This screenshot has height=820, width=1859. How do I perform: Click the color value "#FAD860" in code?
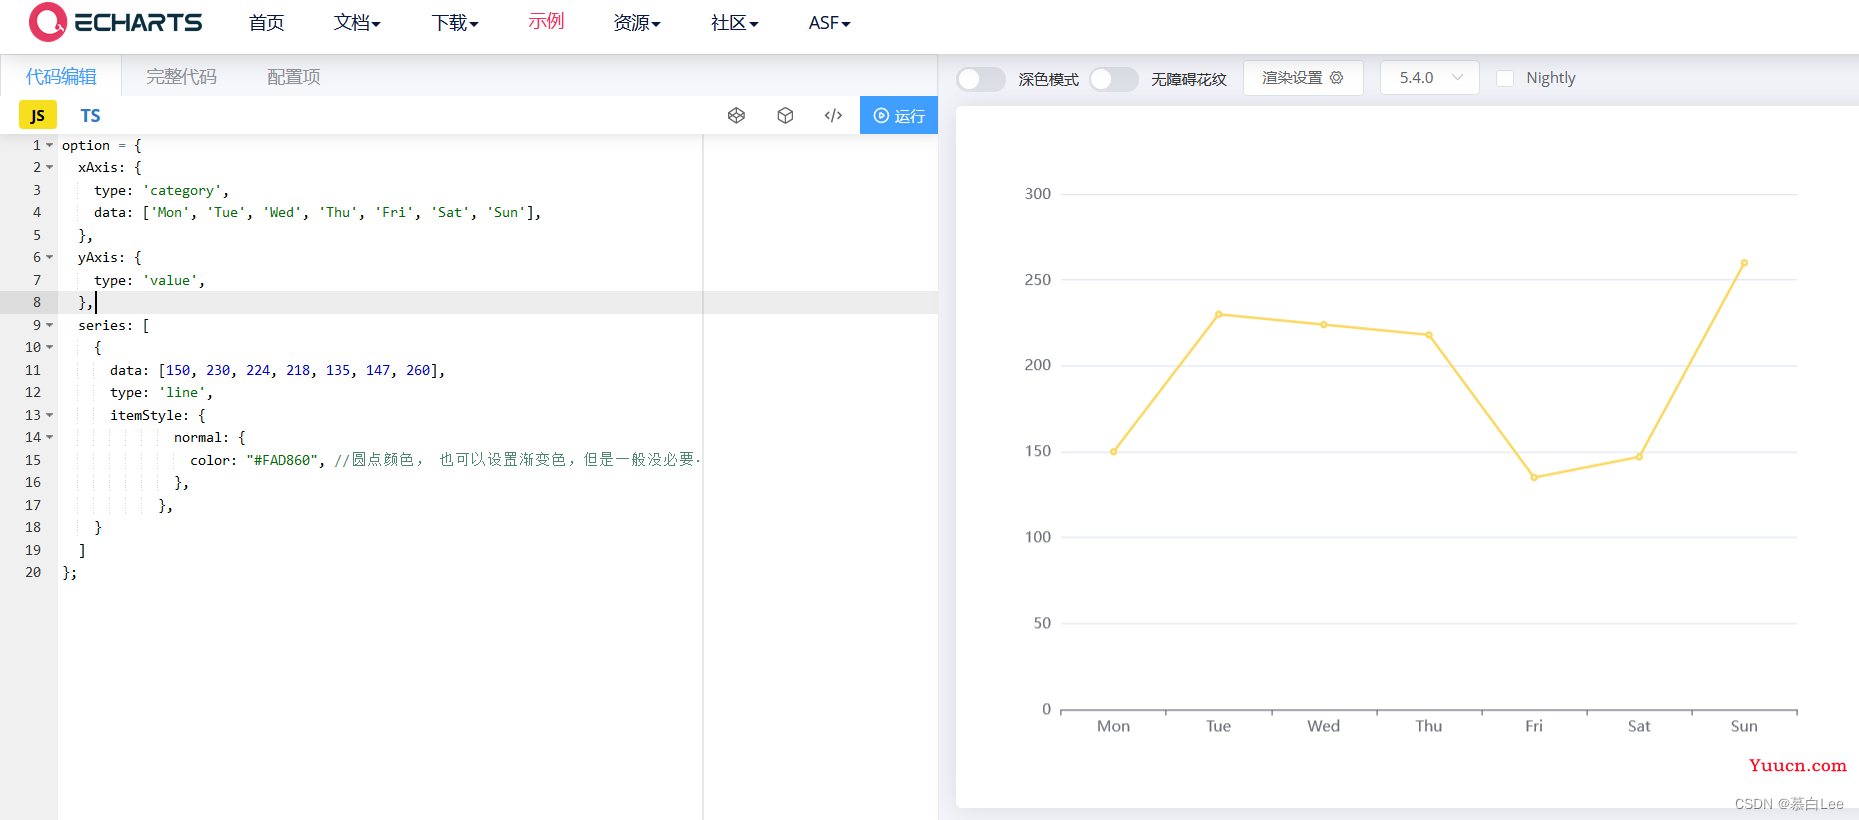pyautogui.click(x=282, y=460)
